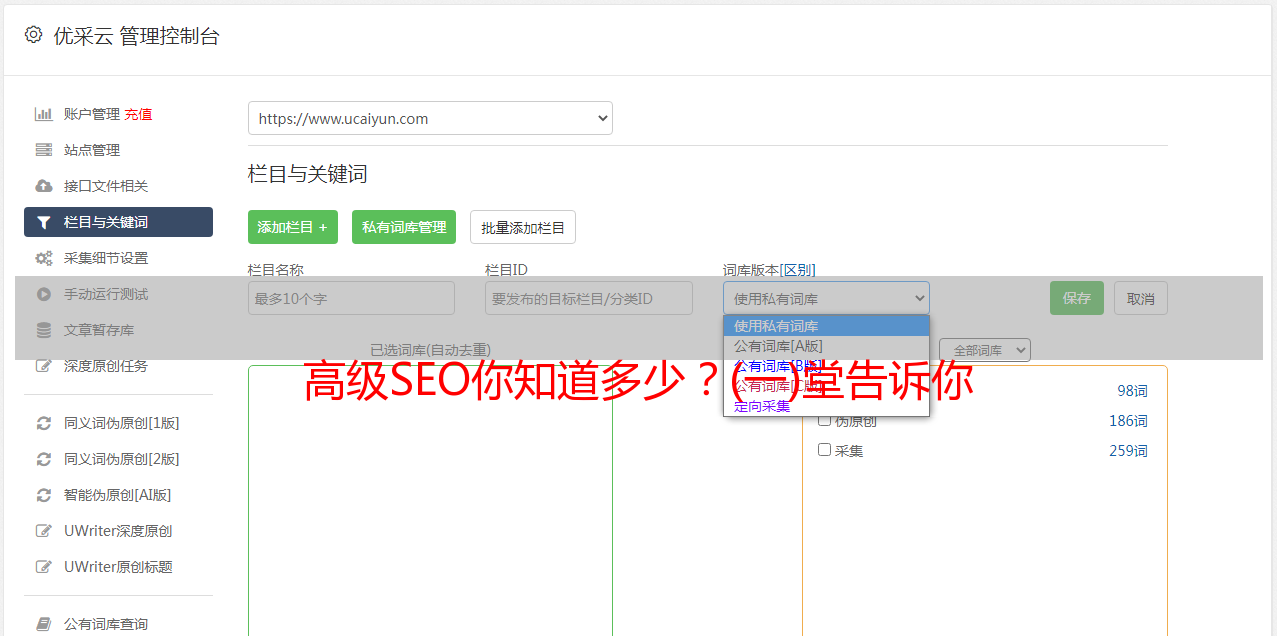Click the play icon of 手动运行测试
Screen dimensions: 1277x636
pos(43,294)
